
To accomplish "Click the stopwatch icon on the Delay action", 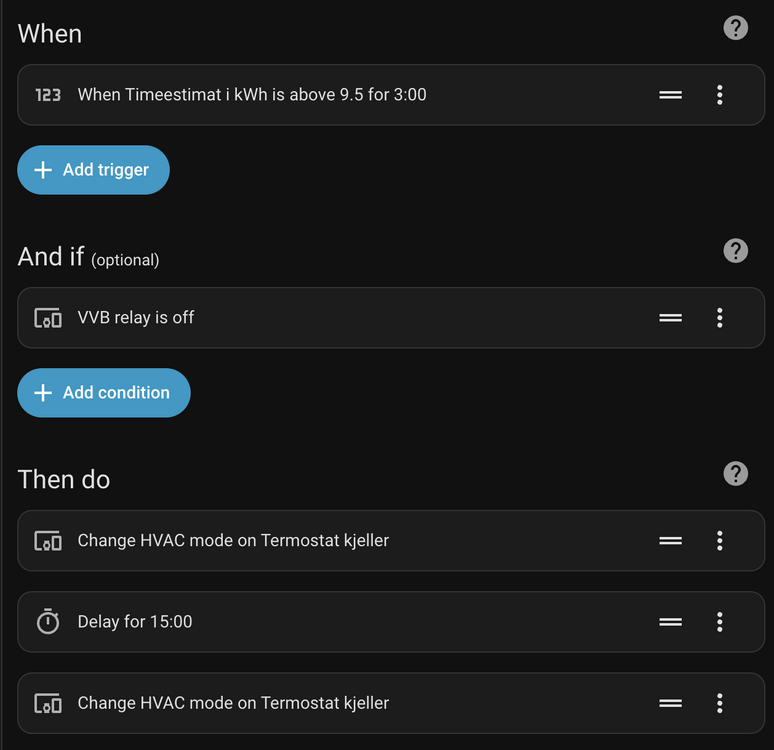I will [48, 622].
